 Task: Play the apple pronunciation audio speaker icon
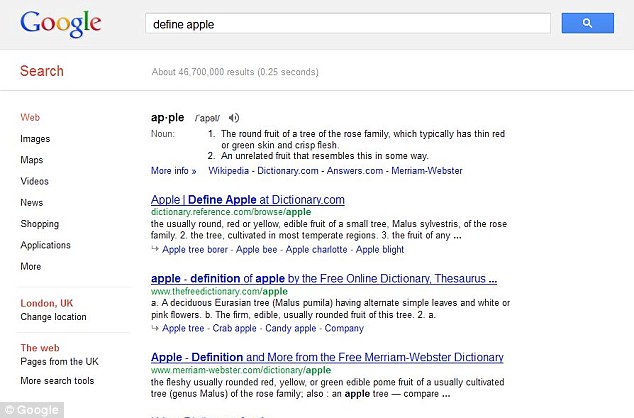(234, 118)
